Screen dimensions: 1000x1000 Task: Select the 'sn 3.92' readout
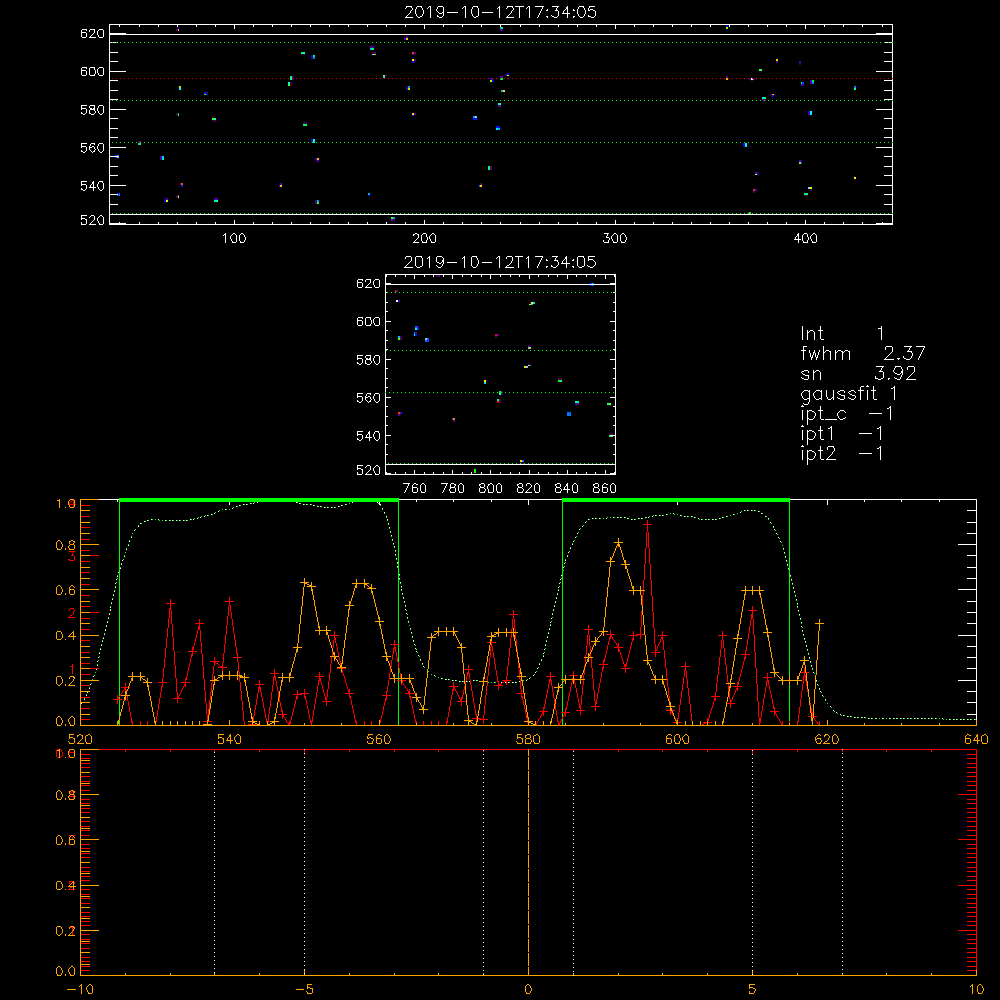click(x=858, y=374)
